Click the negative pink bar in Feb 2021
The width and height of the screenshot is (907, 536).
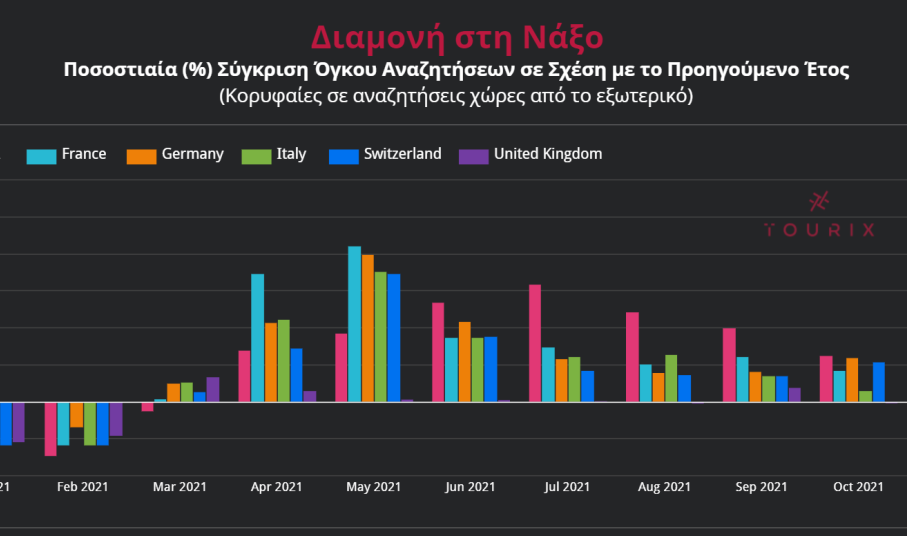click(51, 429)
